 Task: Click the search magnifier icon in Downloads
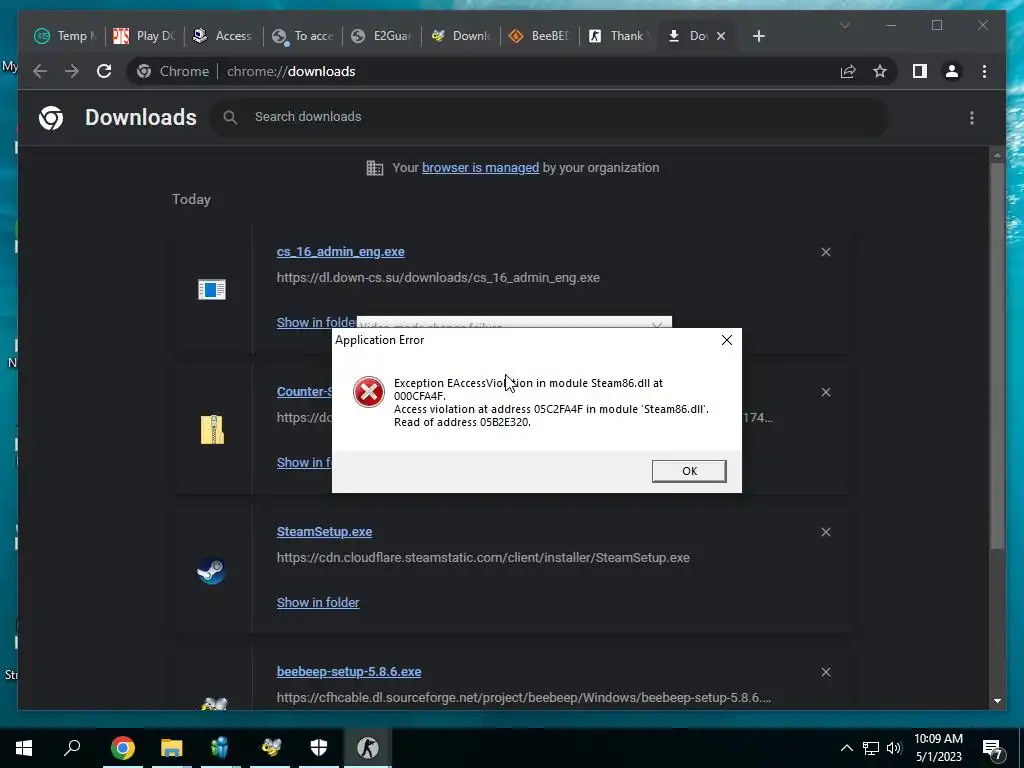(x=230, y=118)
